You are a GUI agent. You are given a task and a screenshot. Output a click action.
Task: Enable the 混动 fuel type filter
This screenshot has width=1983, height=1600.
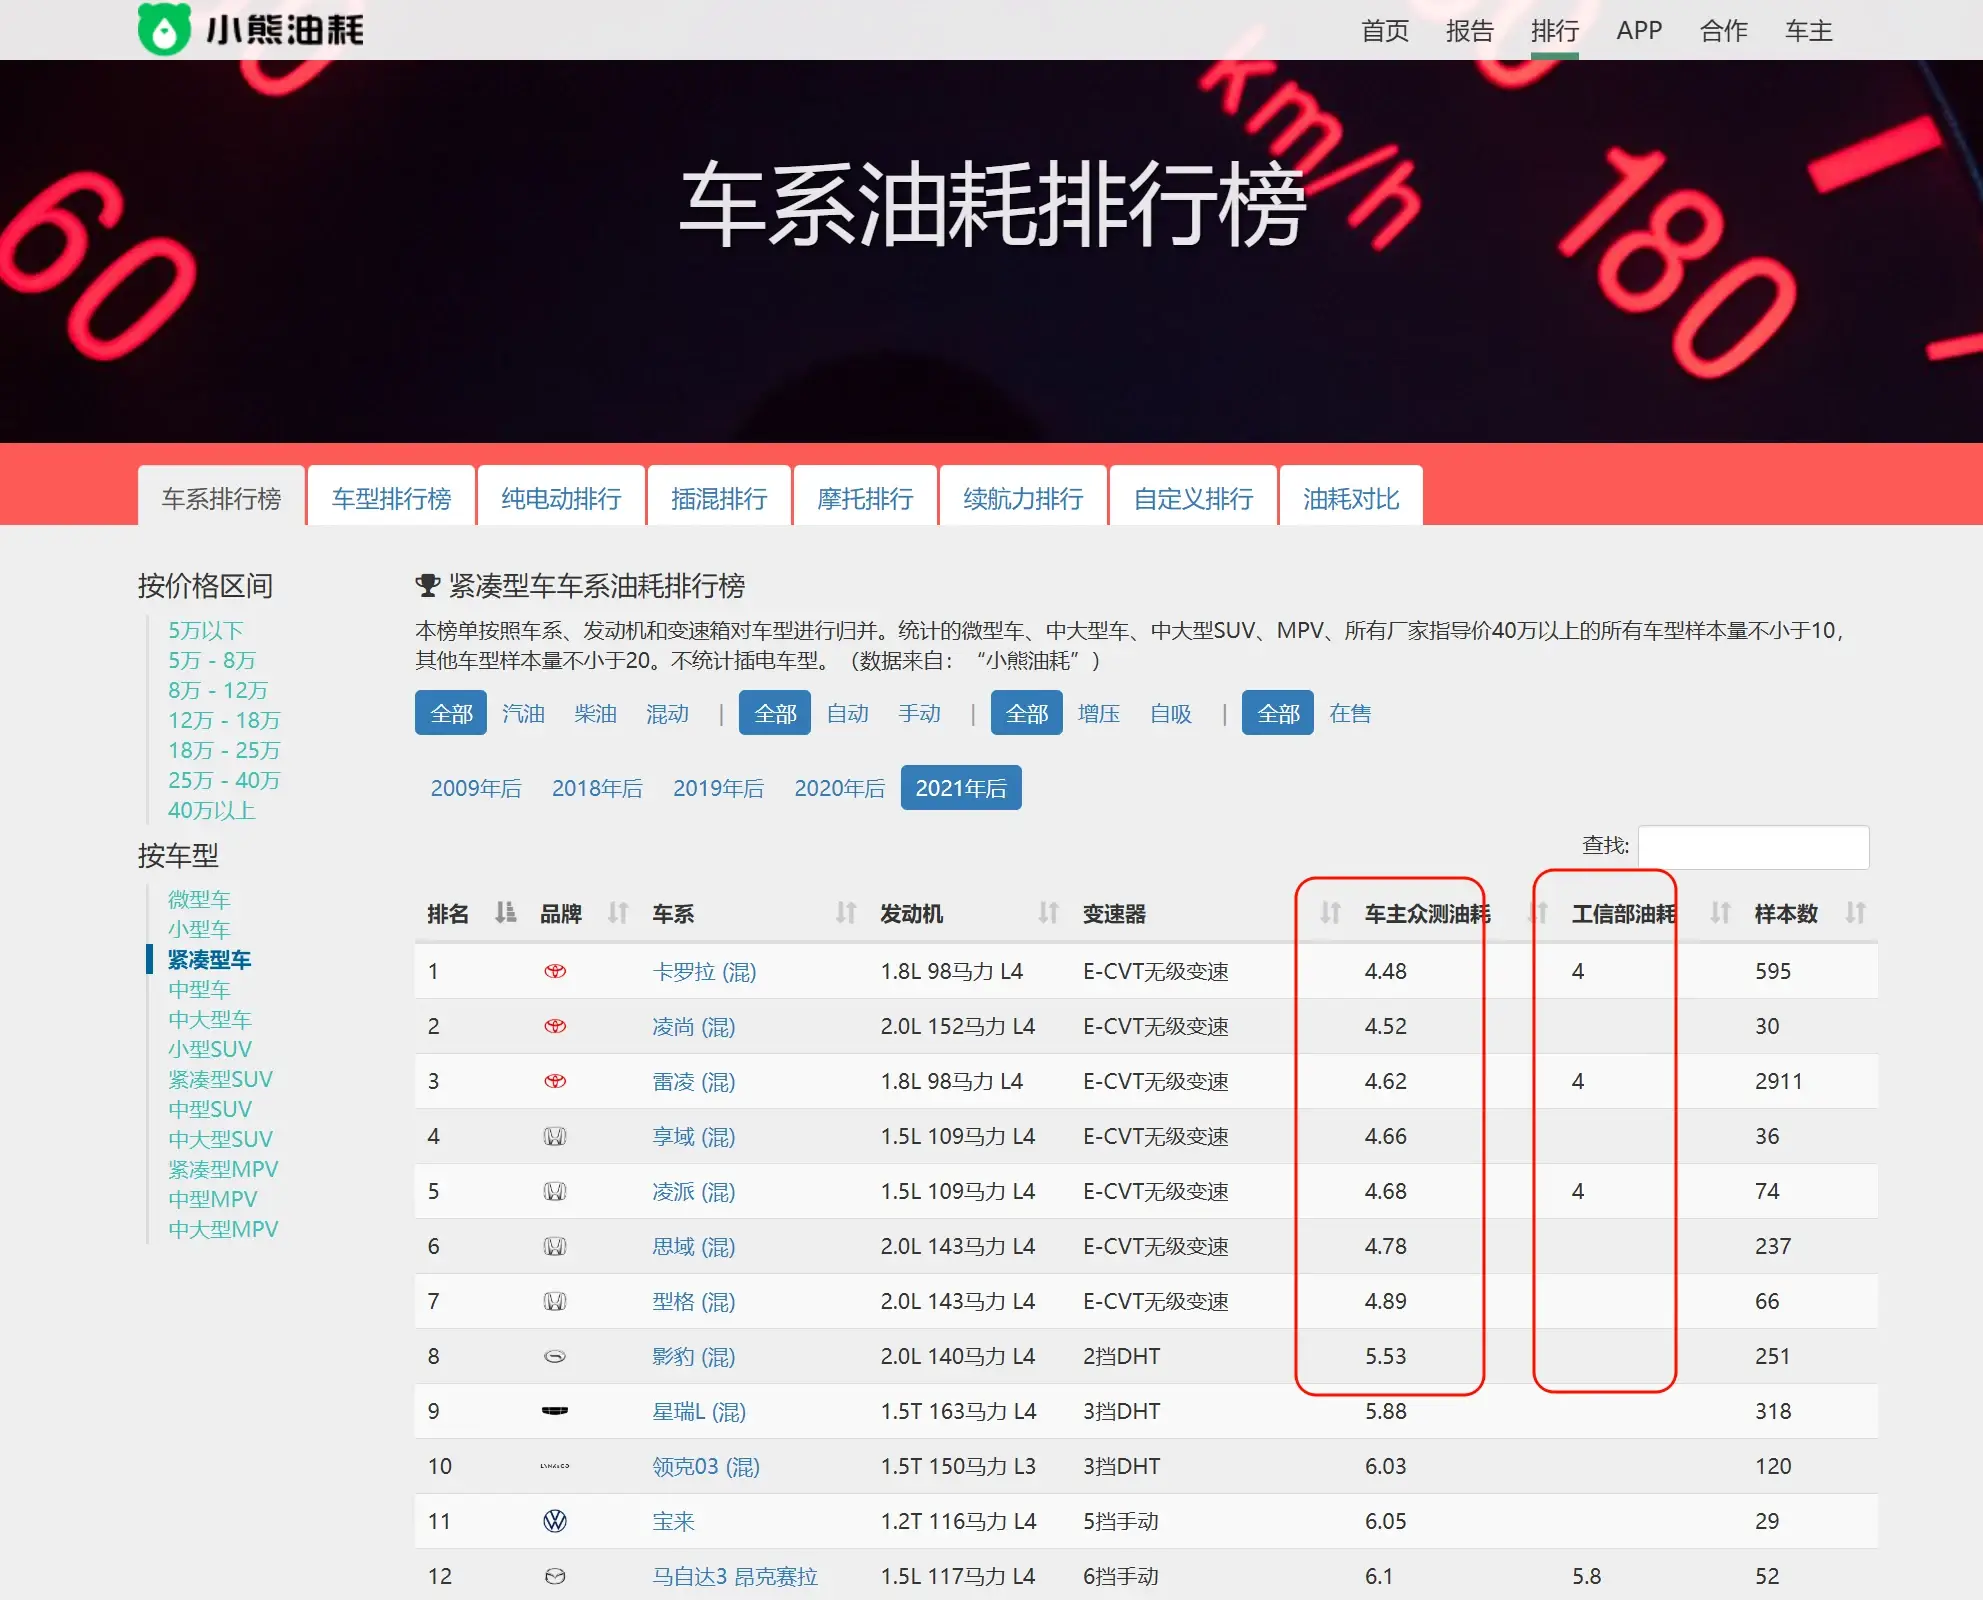[668, 713]
